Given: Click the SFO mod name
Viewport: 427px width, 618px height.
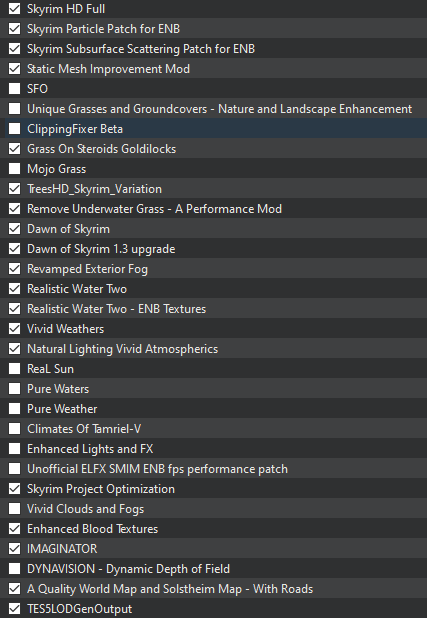Looking at the screenshot, I should 37,89.
